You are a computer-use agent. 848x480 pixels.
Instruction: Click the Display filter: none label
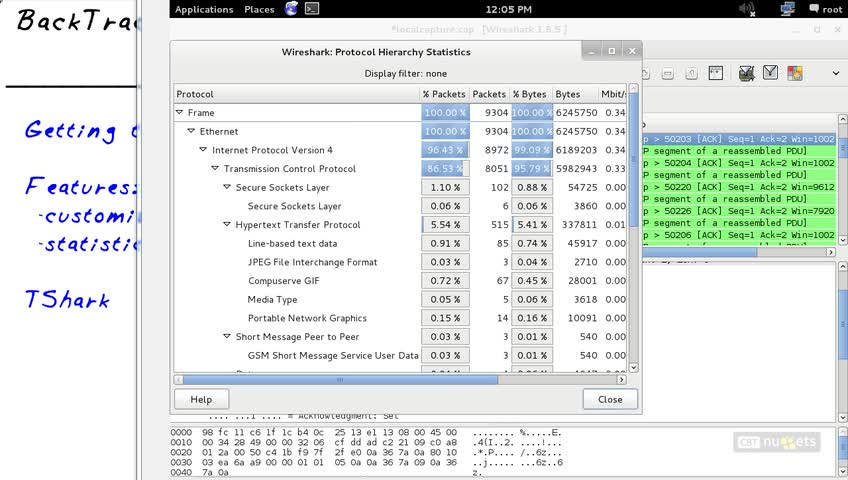tap(406, 74)
